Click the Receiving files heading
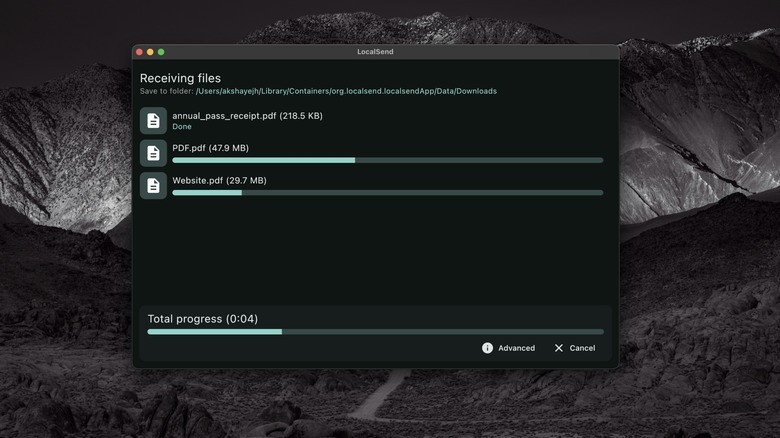Viewport: 780px width, 438px height. click(180, 78)
